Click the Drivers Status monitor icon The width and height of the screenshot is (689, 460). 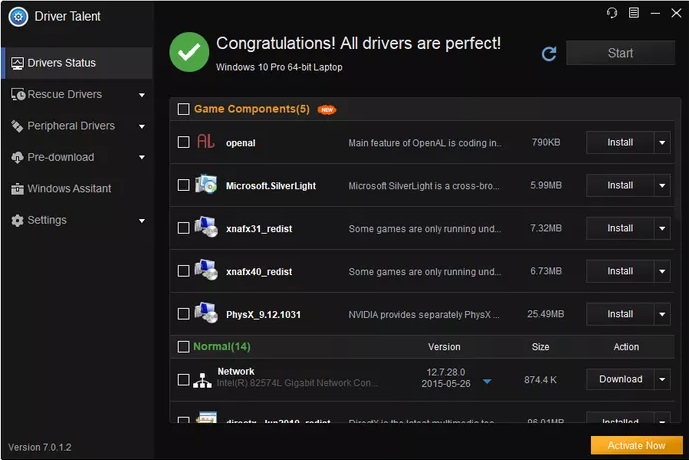[17, 63]
